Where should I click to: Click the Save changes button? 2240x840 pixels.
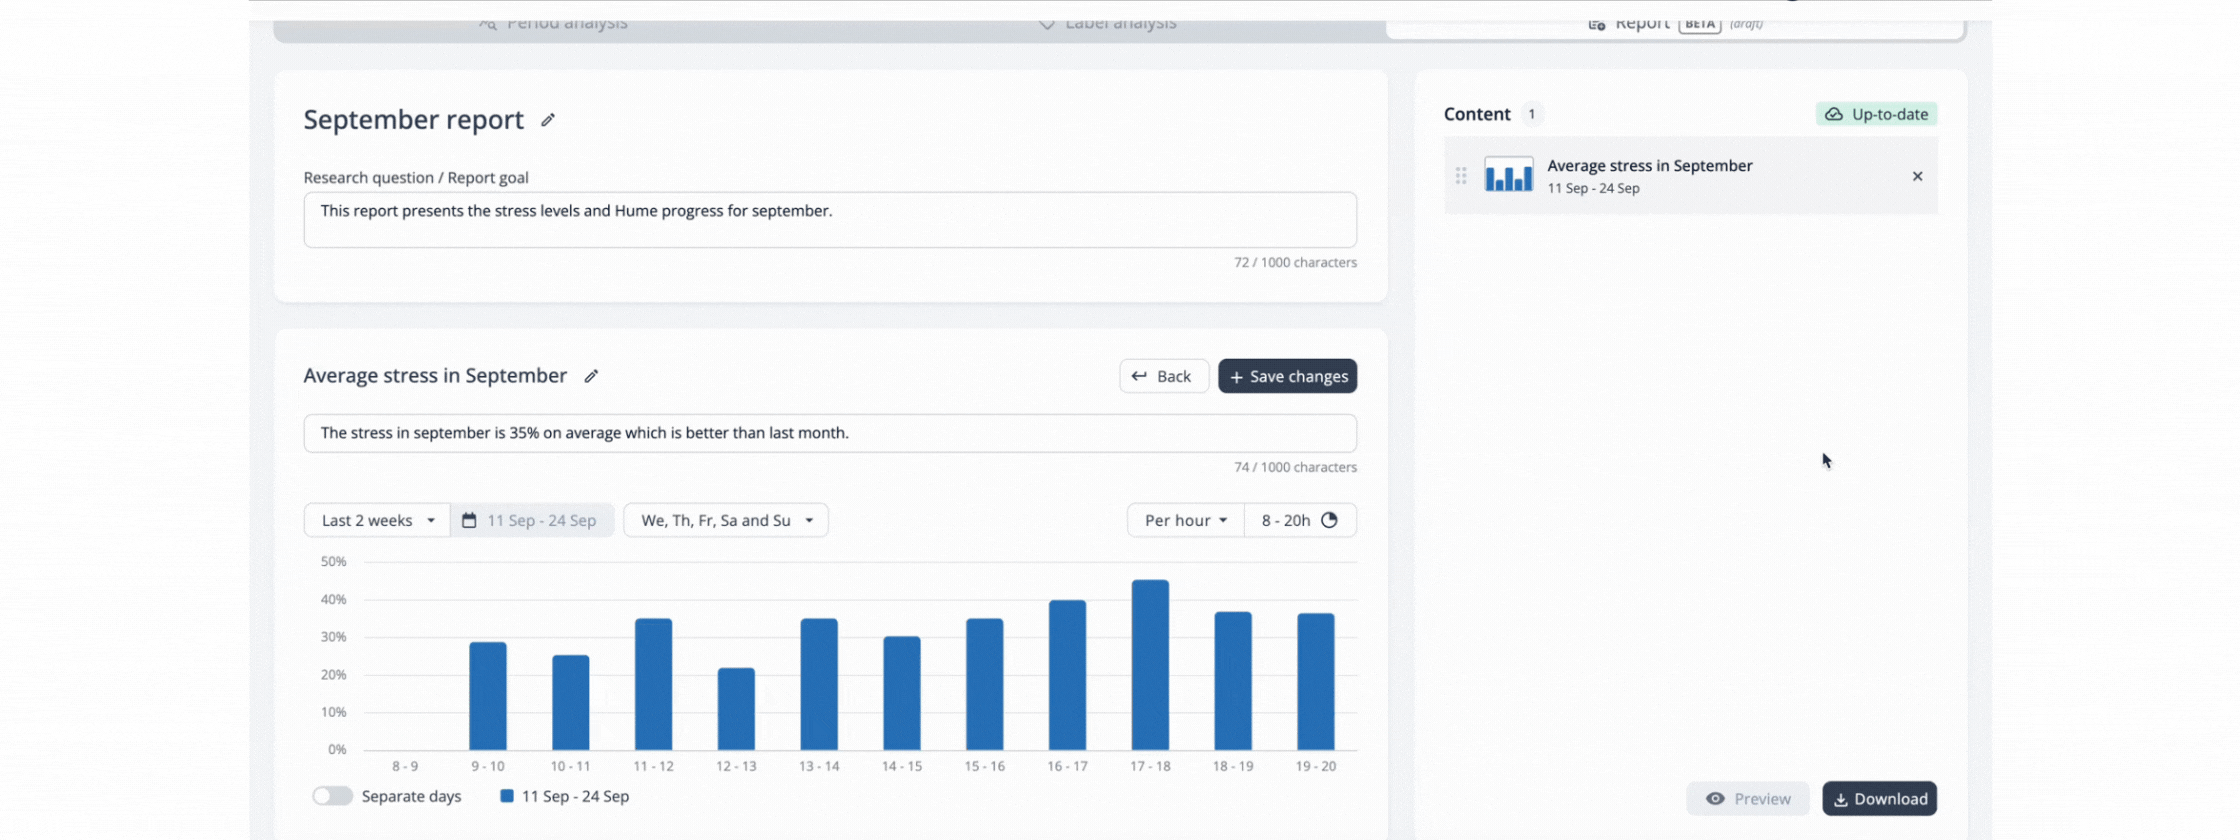(1287, 376)
